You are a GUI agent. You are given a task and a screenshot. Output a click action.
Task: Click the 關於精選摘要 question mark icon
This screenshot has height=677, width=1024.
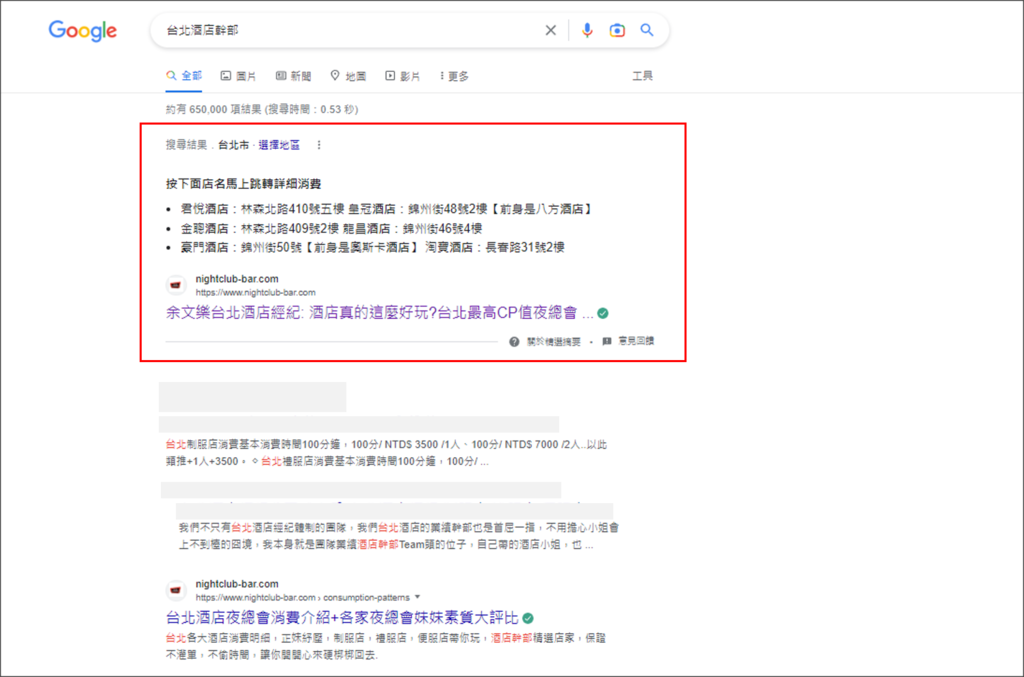click(515, 341)
